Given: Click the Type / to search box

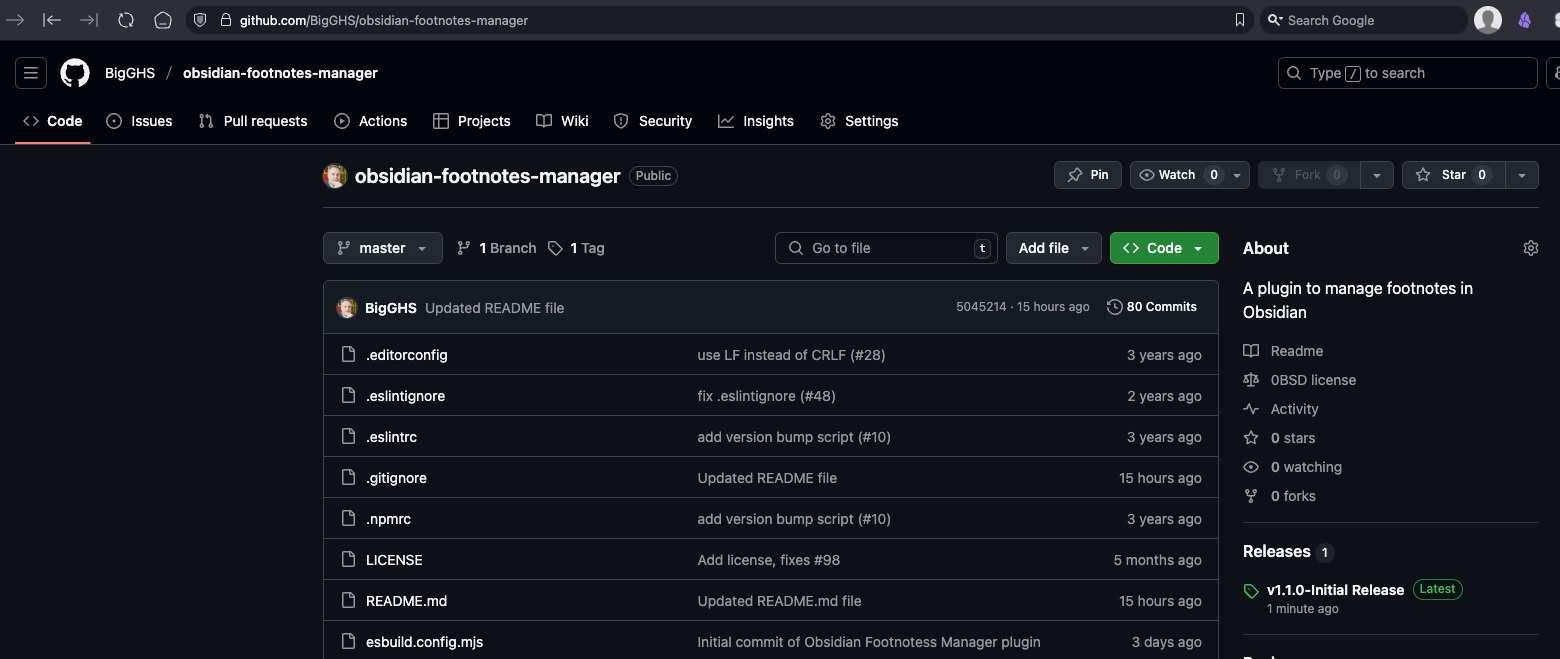Looking at the screenshot, I should coord(1408,73).
